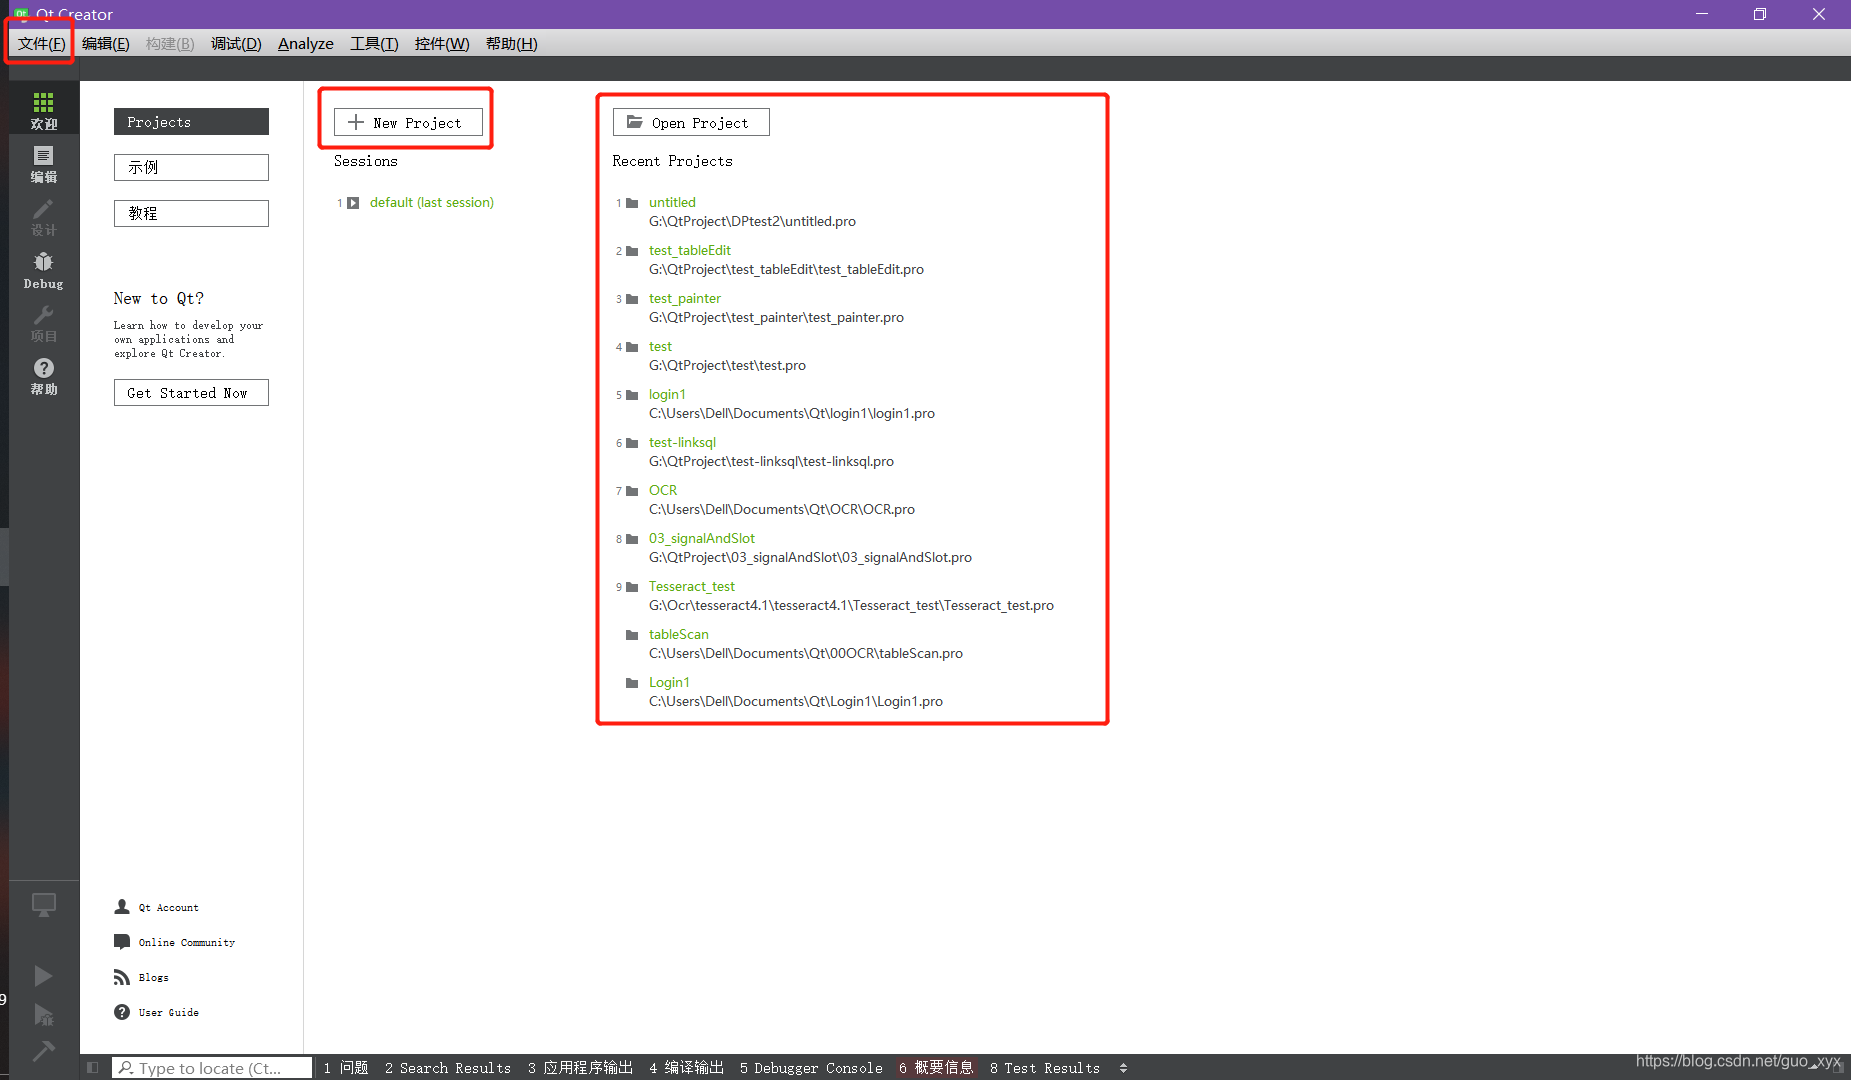This screenshot has width=1851, height=1080.
Task: Click the locator magnifier icon
Action: pyautogui.click(x=126, y=1068)
